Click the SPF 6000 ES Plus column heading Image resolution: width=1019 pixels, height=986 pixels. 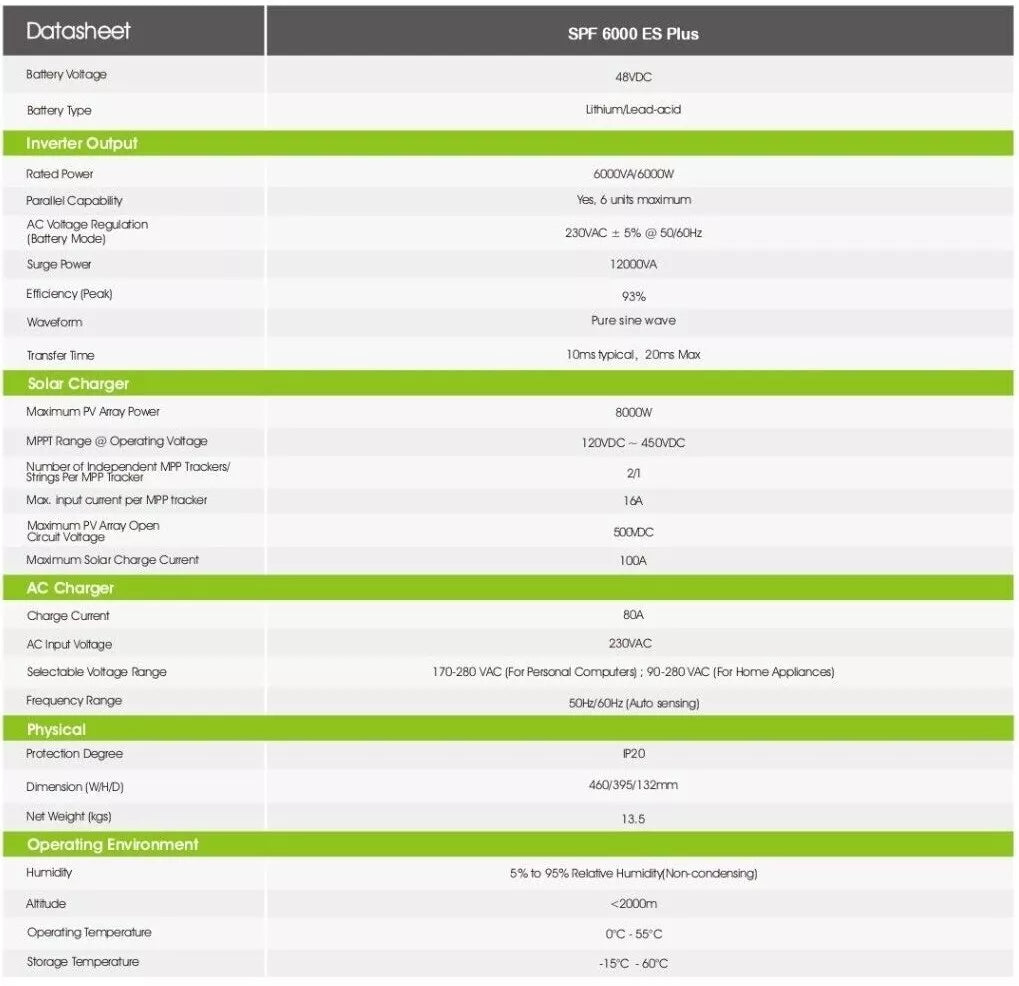pos(633,33)
